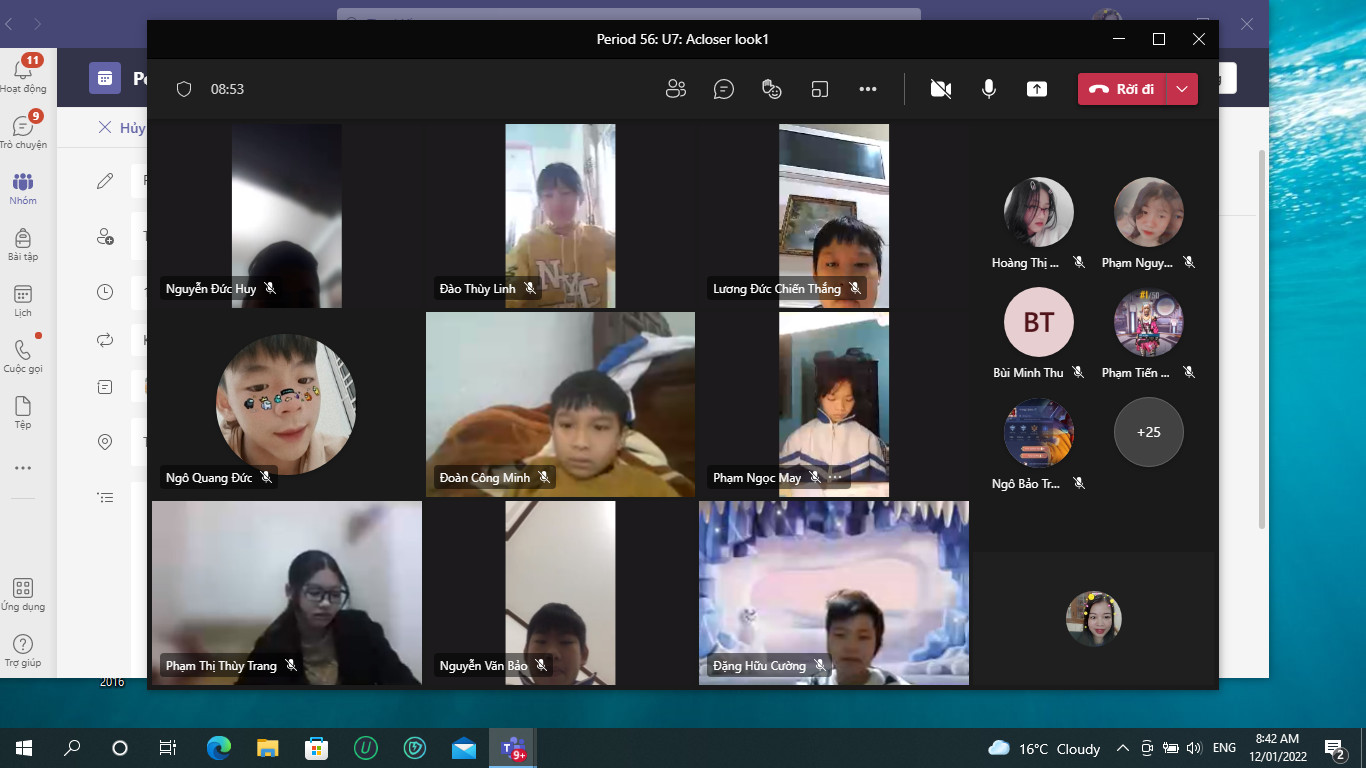This screenshot has height=768, width=1366.
Task: Select Đoàn Công Minh's video tile
Action: click(x=560, y=404)
